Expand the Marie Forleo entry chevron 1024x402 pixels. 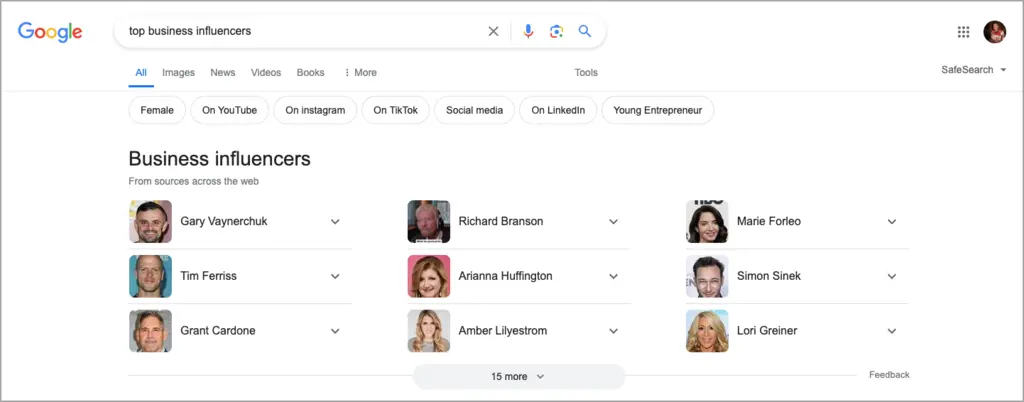tap(891, 222)
